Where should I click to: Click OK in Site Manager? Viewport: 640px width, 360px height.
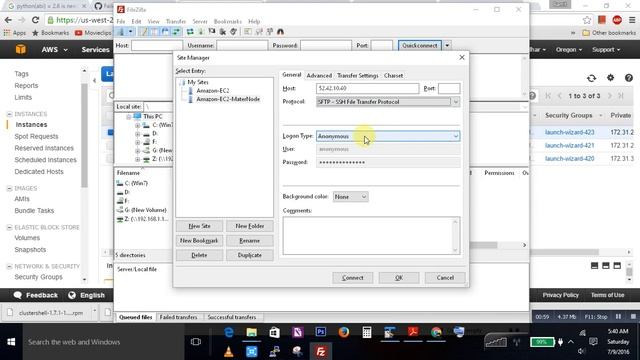pyautogui.click(x=399, y=278)
